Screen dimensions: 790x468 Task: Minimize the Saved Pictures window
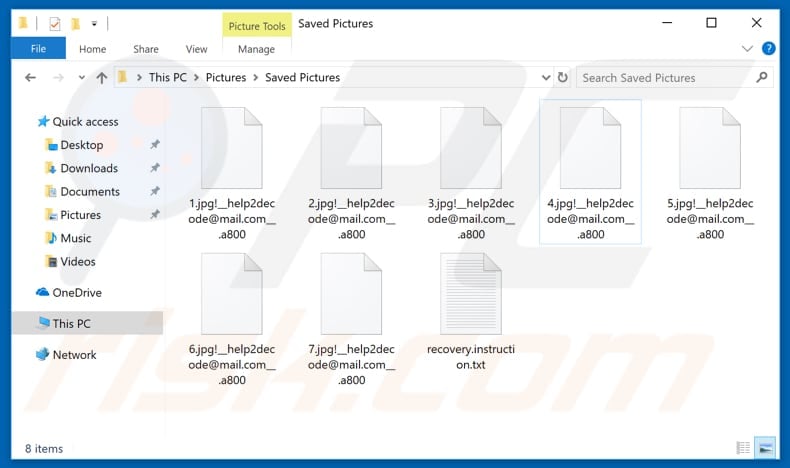667,23
